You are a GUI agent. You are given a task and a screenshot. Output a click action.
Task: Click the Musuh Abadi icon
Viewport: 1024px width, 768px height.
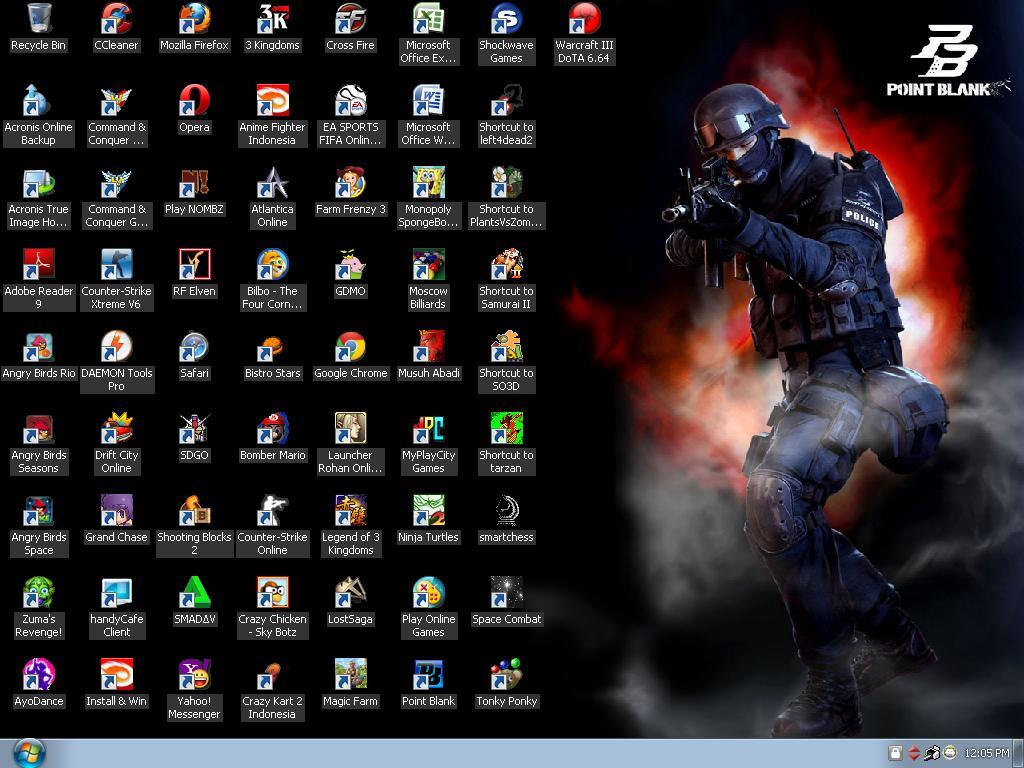pyautogui.click(x=428, y=347)
